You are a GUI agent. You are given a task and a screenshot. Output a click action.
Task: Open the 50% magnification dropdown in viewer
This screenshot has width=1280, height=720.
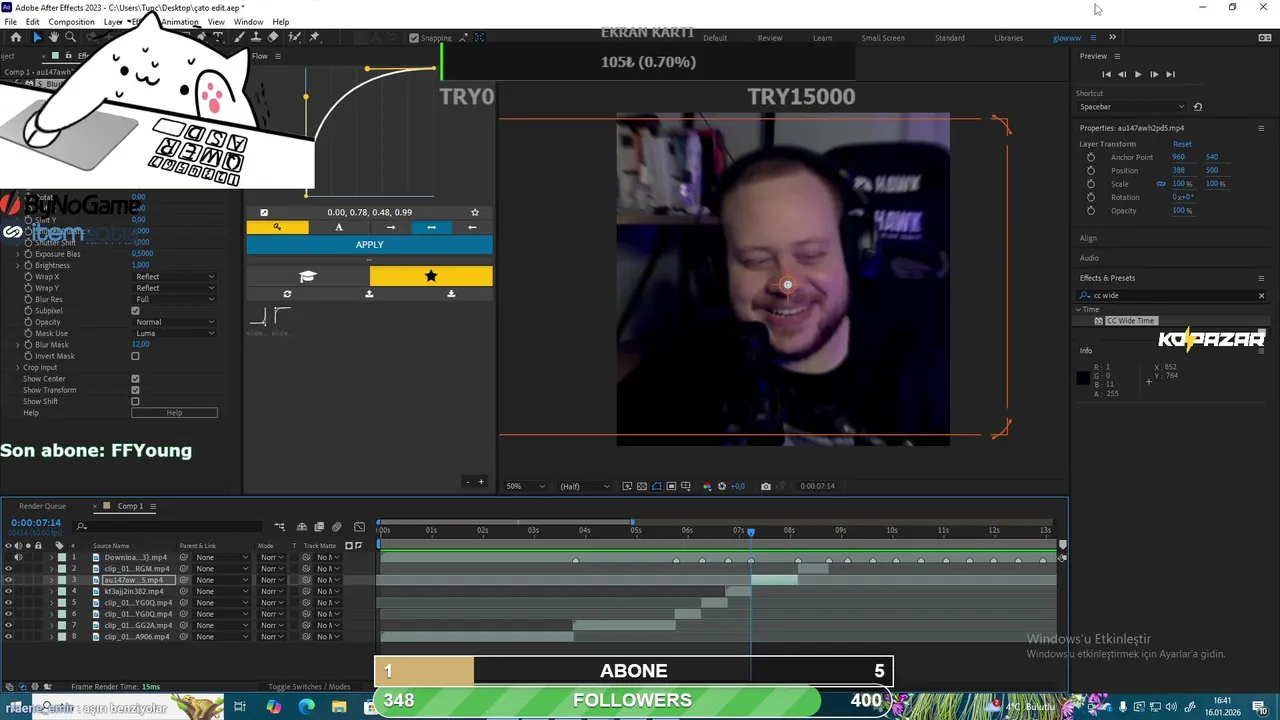point(525,486)
